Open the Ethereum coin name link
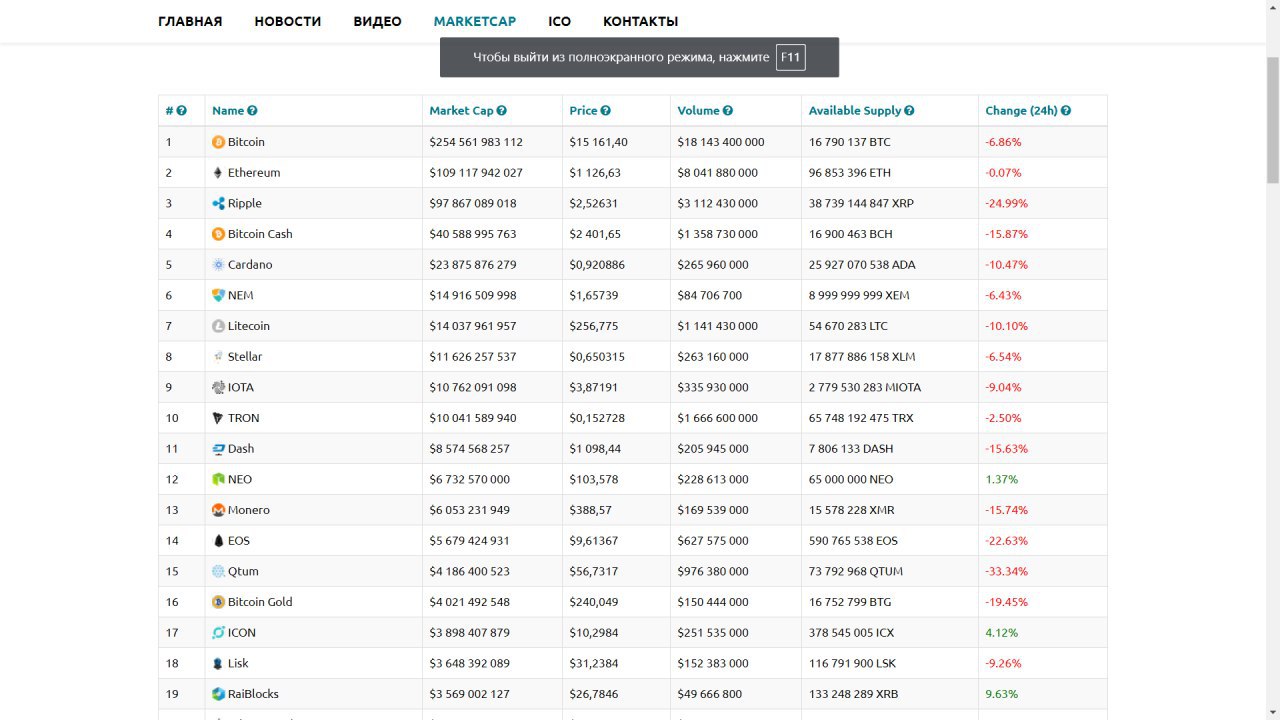 [x=254, y=173]
